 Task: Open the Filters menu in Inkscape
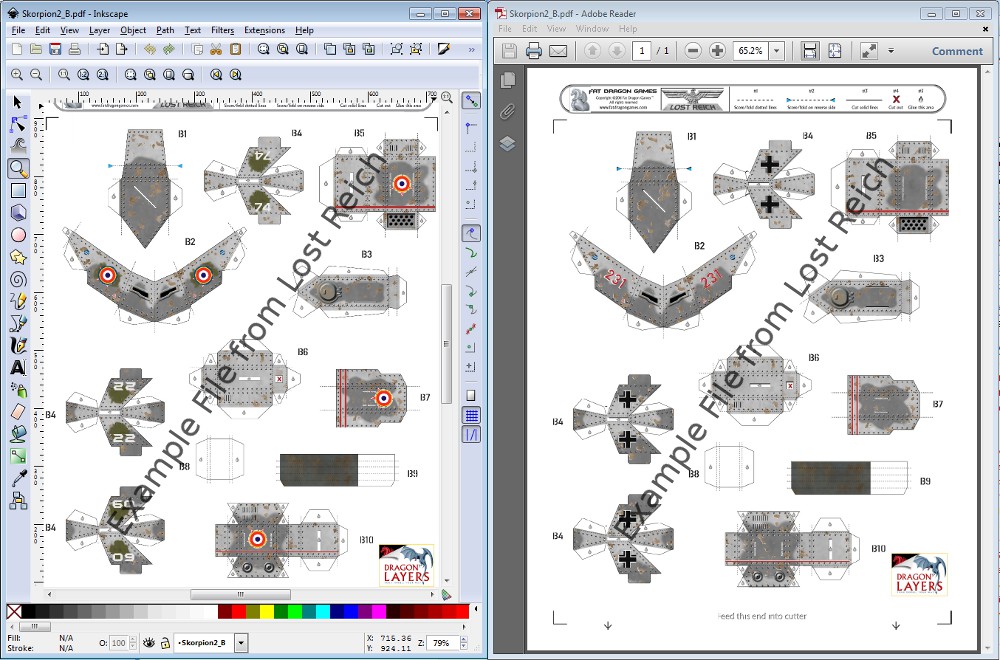click(x=222, y=30)
